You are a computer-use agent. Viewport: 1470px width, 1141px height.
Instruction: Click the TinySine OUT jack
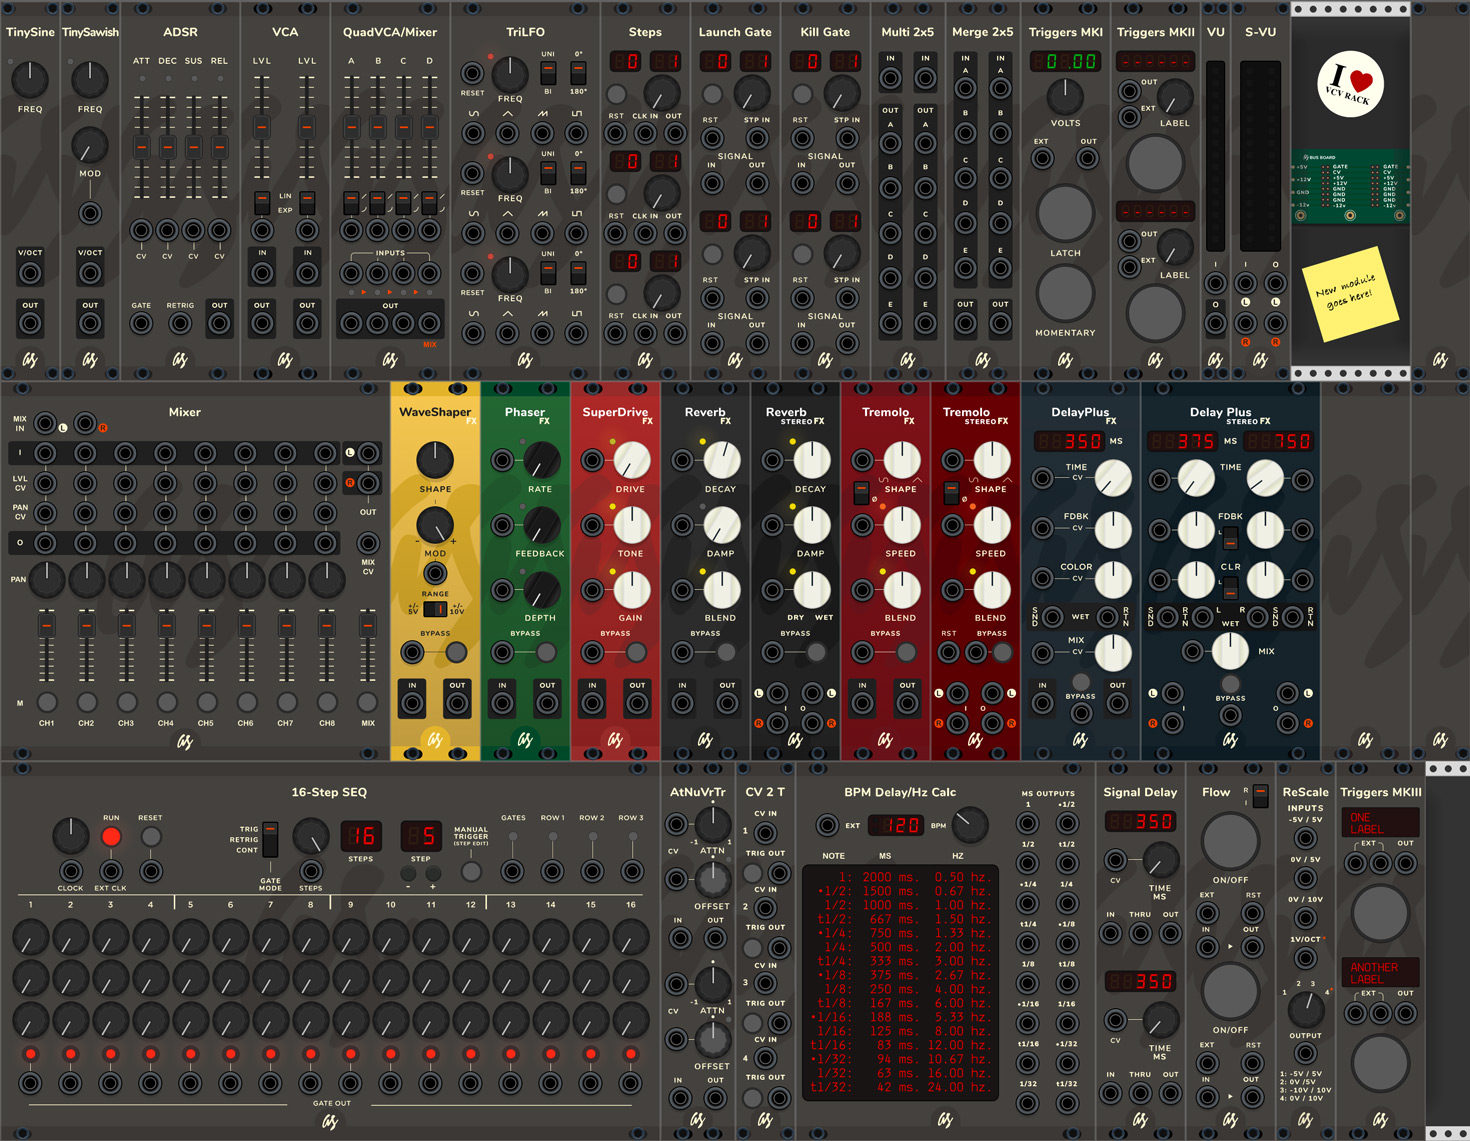coord(30,323)
